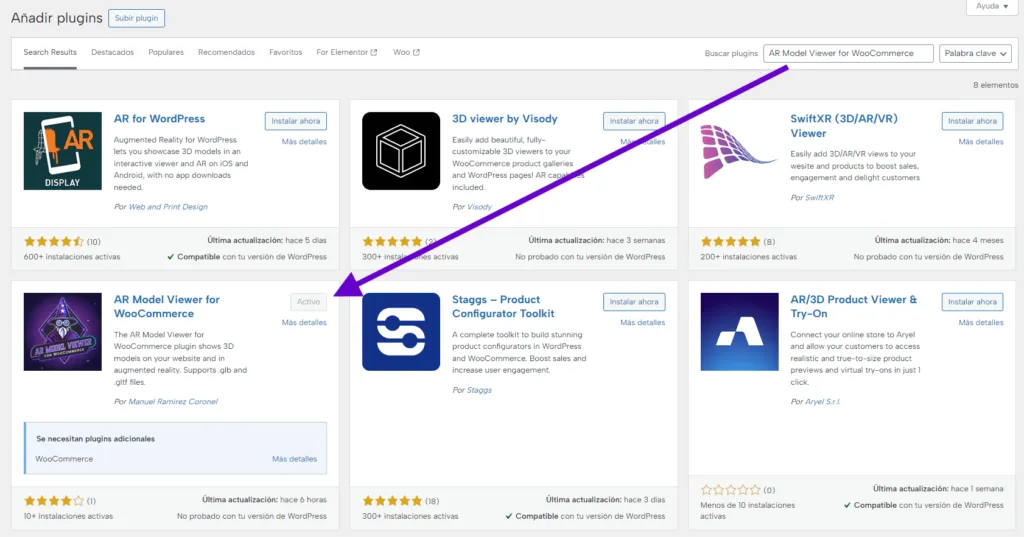Focus the Buscar plugins search field
Image resolution: width=1024 pixels, height=537 pixels.
point(848,54)
